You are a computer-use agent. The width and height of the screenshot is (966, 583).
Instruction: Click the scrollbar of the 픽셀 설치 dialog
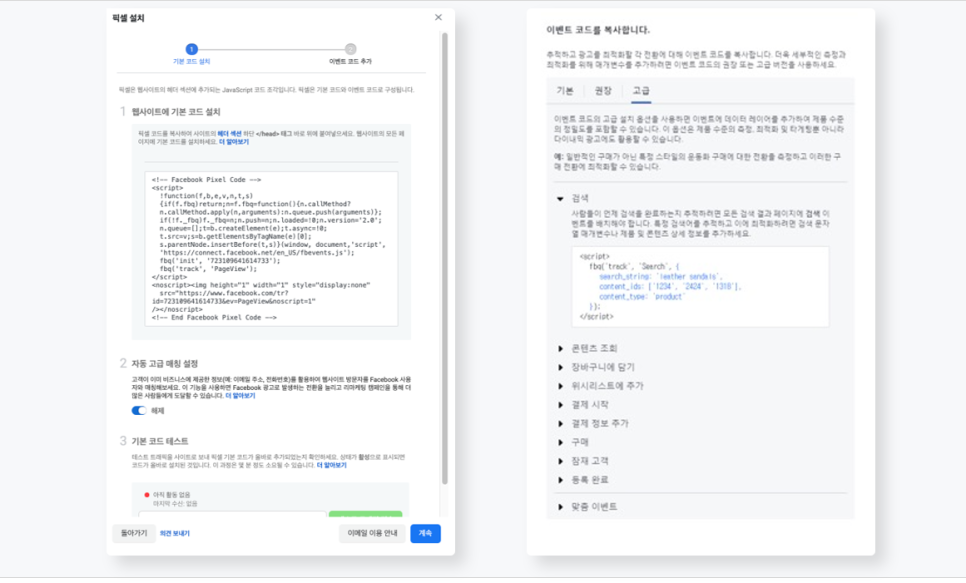click(445, 259)
